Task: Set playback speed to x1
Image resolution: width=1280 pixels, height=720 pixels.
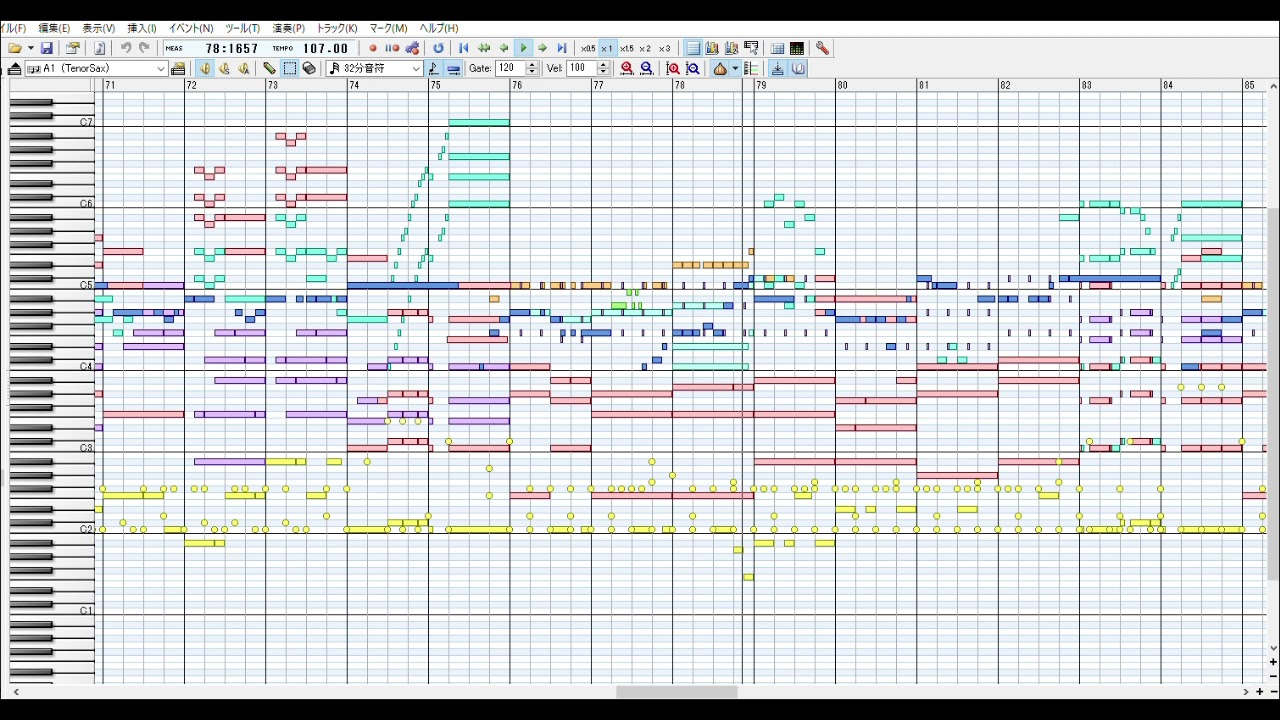Action: [607, 48]
